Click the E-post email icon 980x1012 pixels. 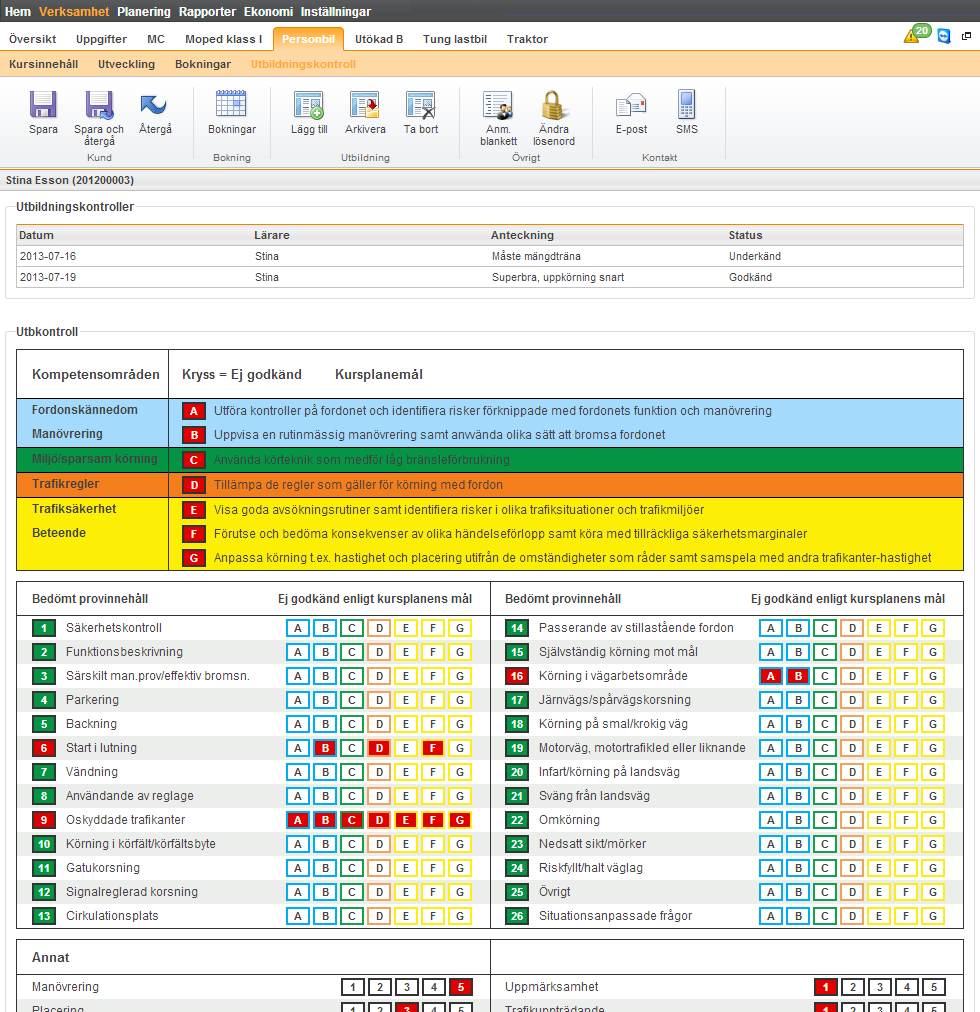tap(631, 105)
